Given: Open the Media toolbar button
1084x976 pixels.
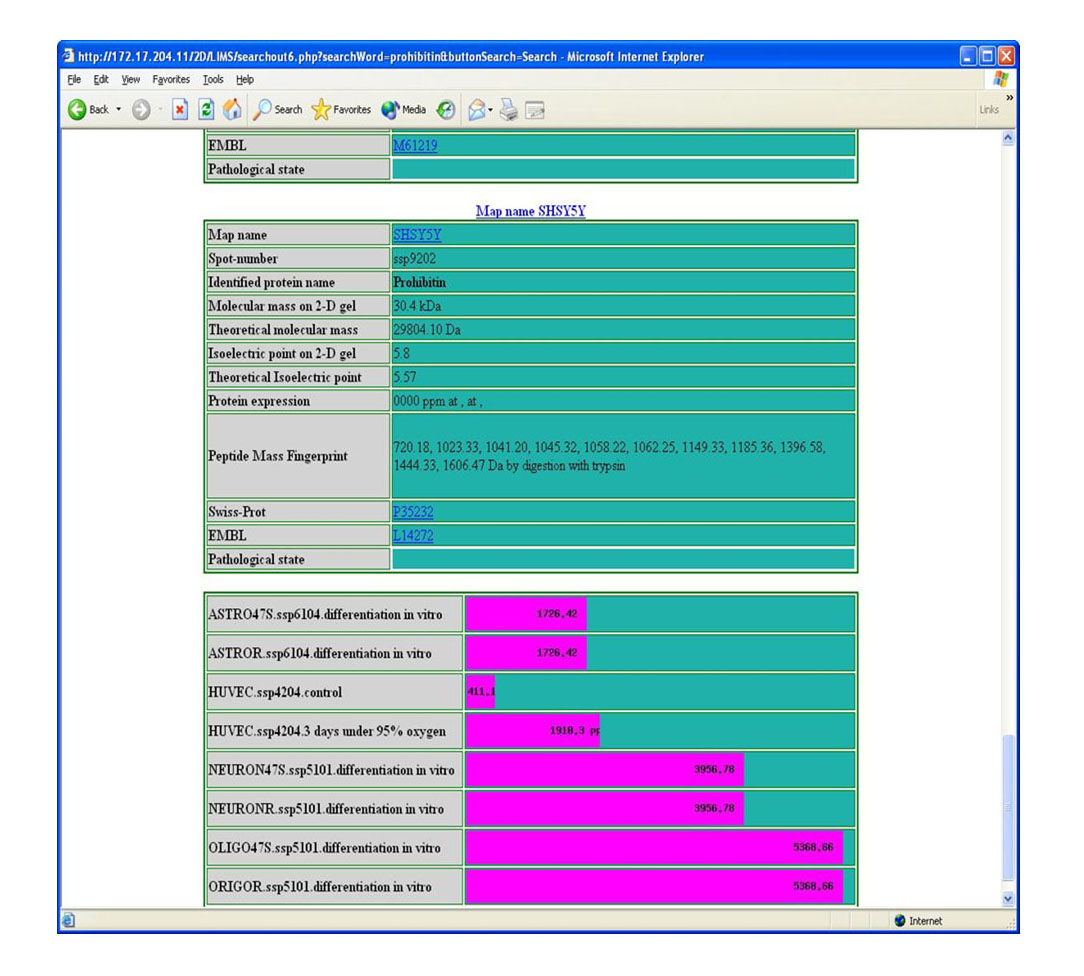Looking at the screenshot, I should (x=404, y=109).
